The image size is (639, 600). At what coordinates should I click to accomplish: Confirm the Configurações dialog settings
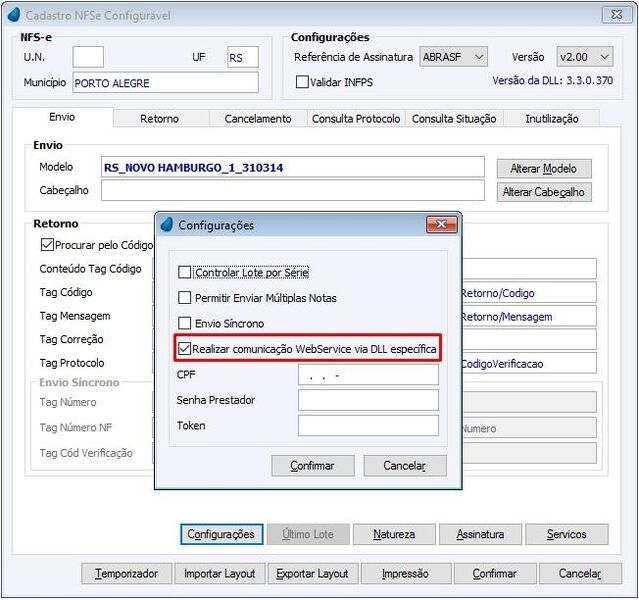pyautogui.click(x=313, y=465)
